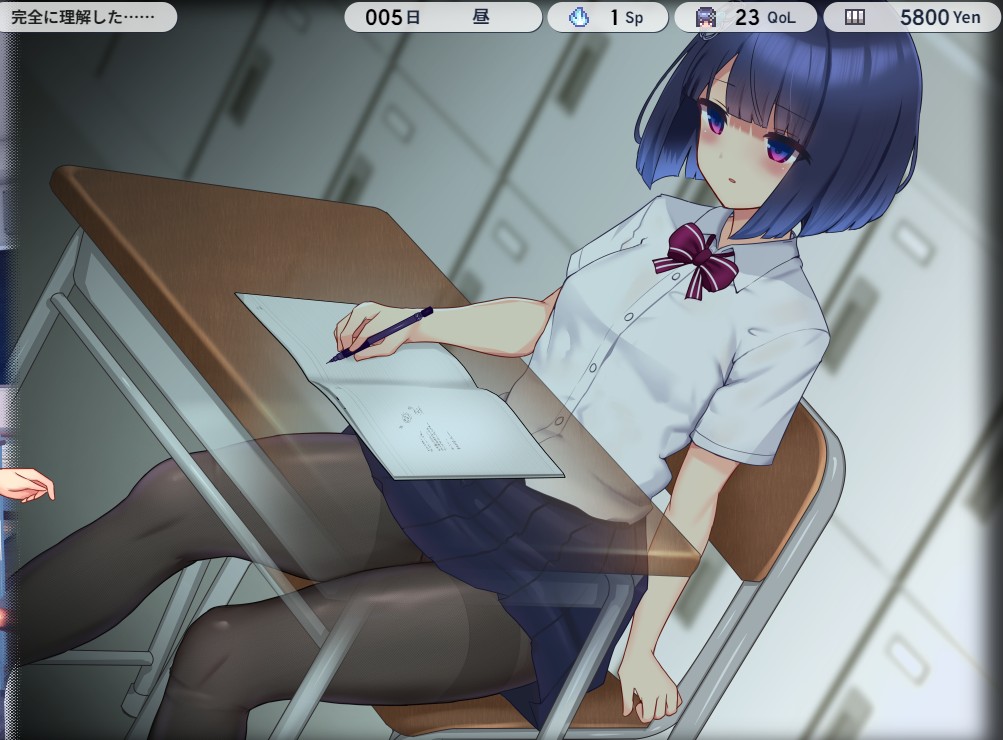Click the QoL character face icon

coord(706,17)
